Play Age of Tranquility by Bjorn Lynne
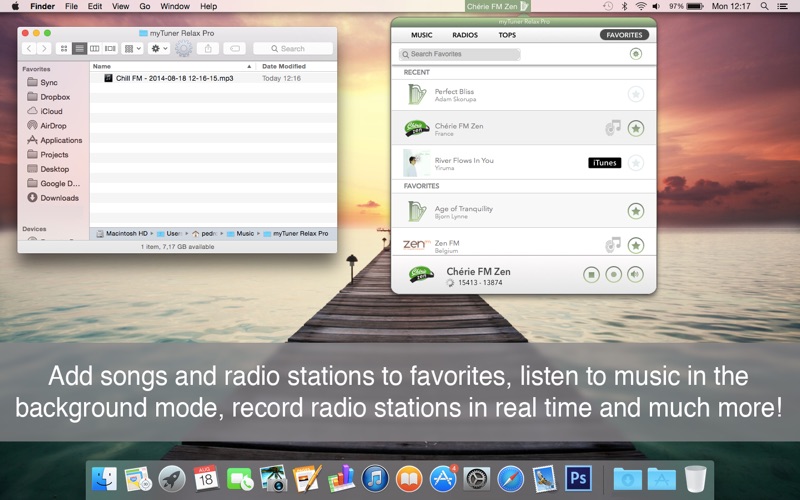 524,211
